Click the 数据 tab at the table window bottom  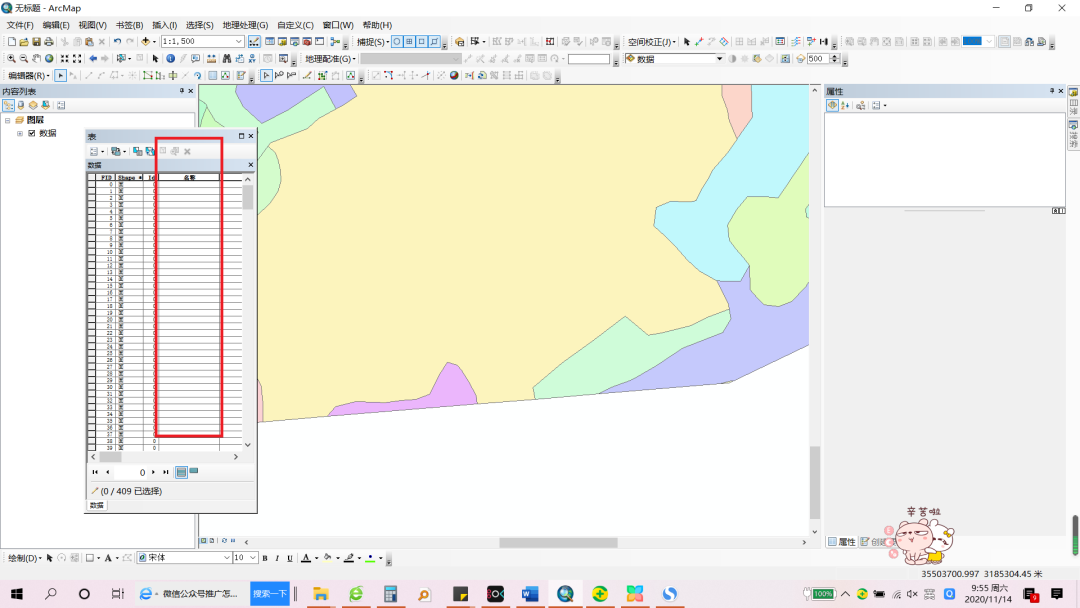(96, 505)
